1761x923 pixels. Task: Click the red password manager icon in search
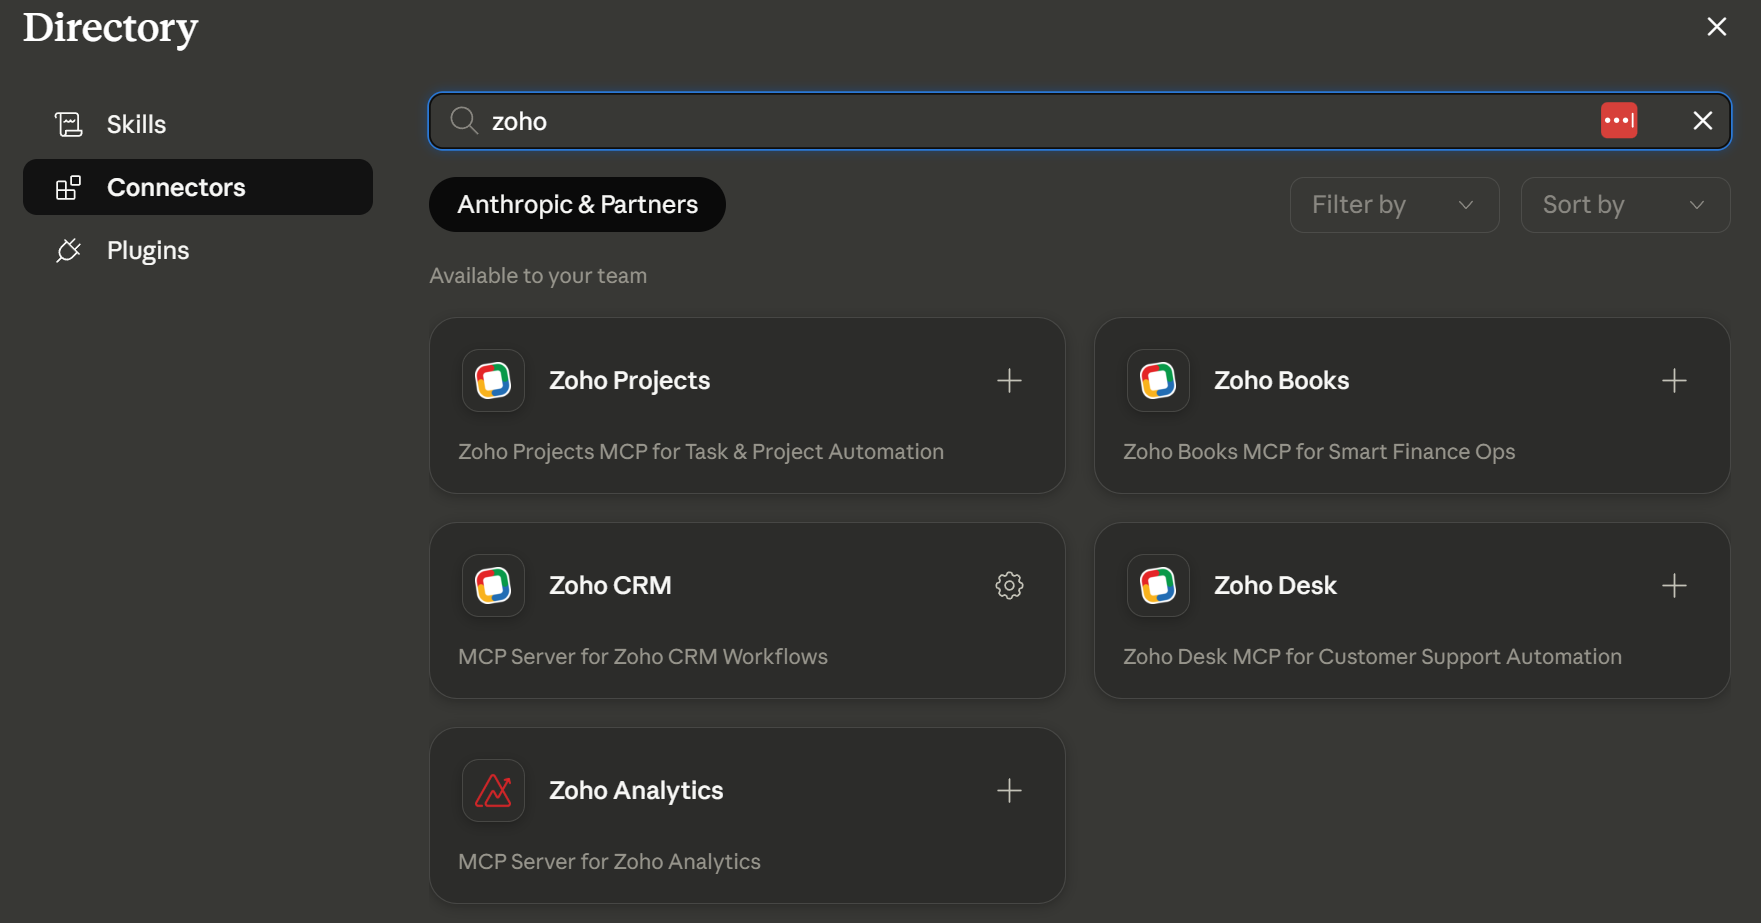[1619, 121]
